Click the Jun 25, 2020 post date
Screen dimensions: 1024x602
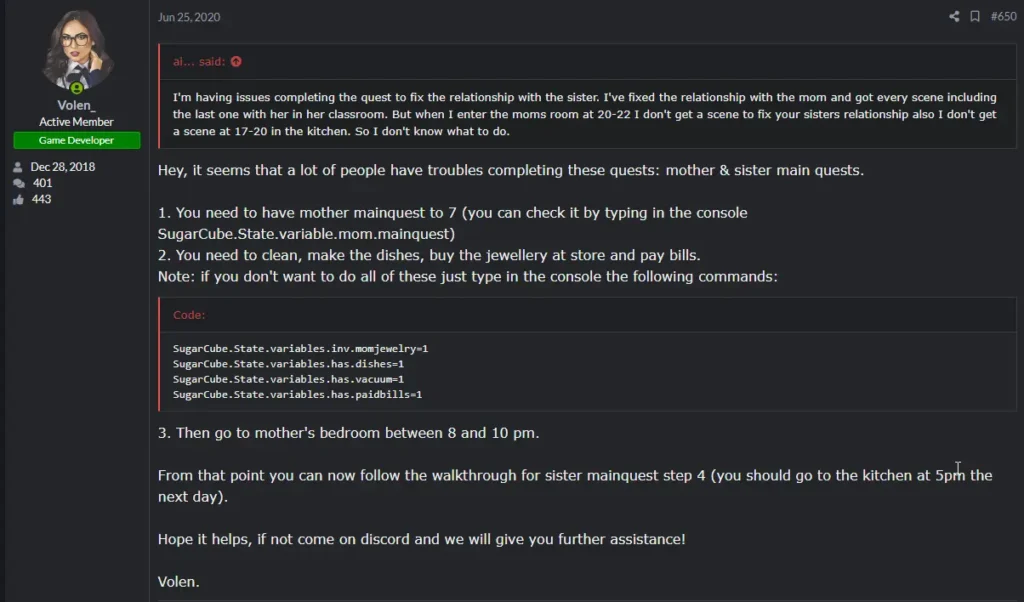click(x=189, y=17)
